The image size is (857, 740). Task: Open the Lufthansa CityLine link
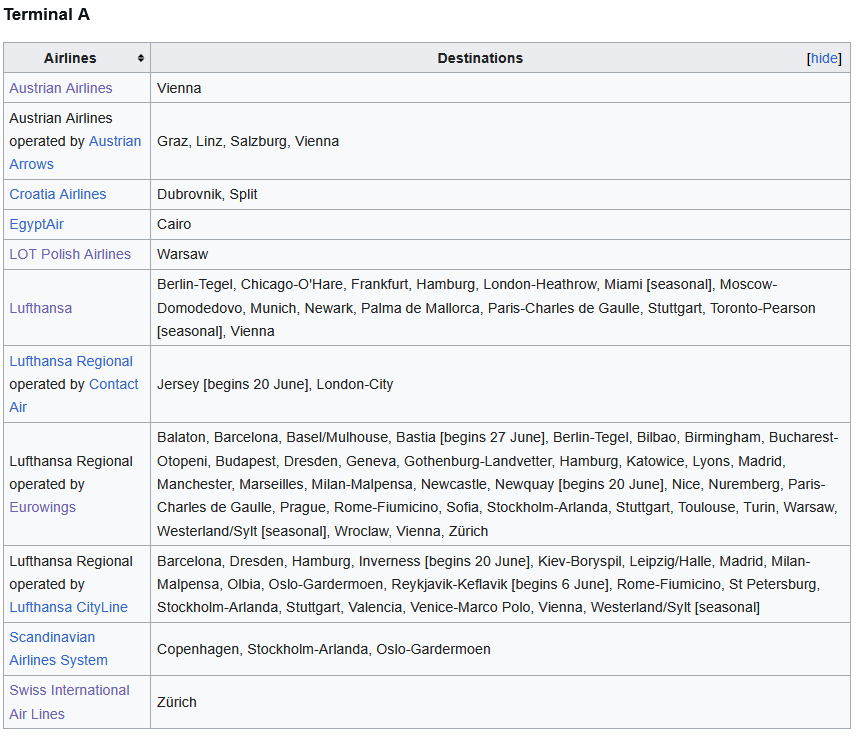pyautogui.click(x=69, y=607)
